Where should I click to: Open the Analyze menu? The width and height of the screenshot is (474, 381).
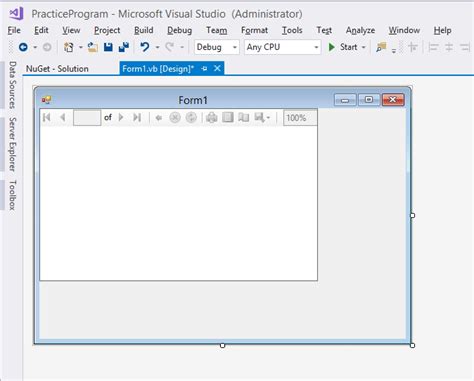(360, 30)
